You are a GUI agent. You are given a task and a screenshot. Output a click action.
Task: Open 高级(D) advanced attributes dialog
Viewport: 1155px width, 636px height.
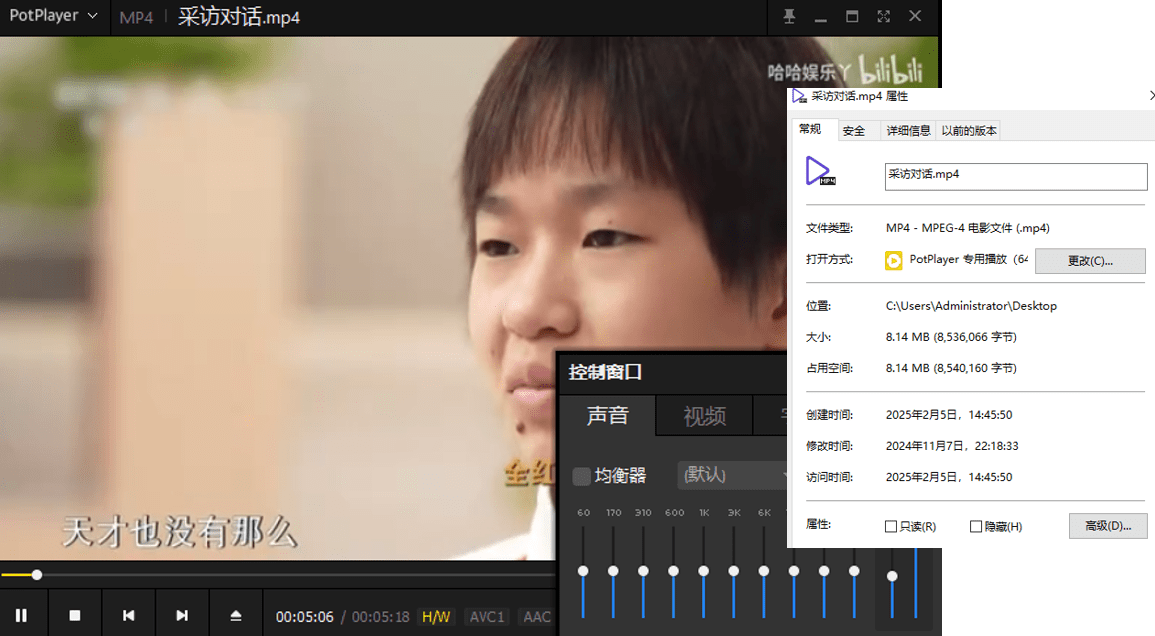pyautogui.click(x=1108, y=525)
